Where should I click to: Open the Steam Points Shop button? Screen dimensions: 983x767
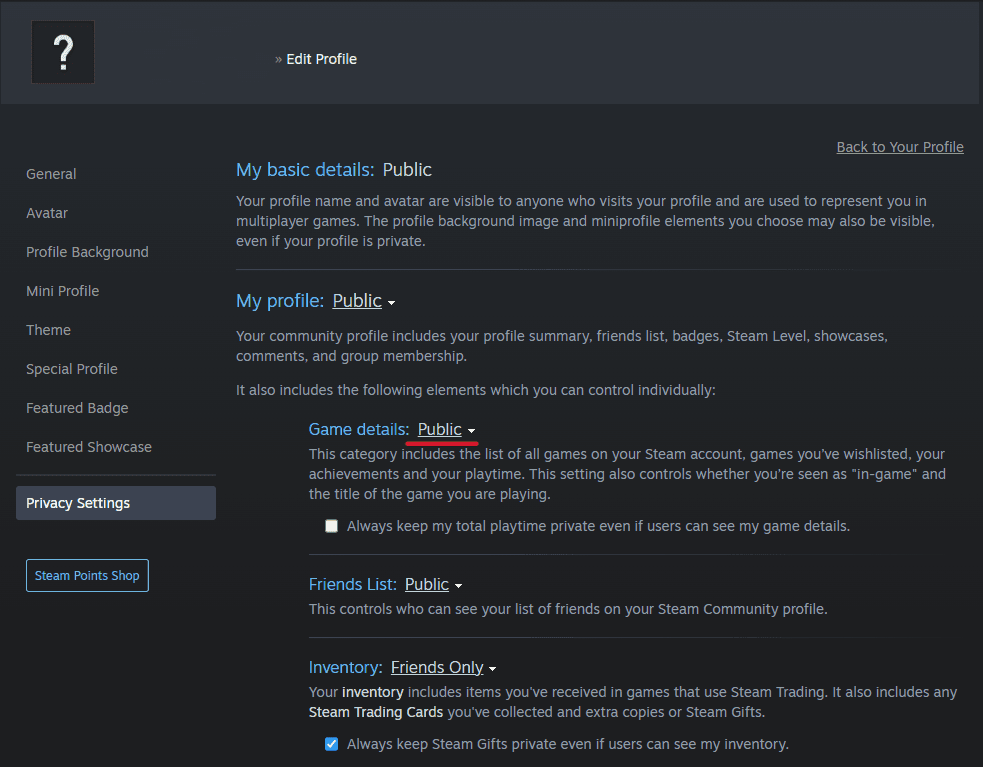87,575
